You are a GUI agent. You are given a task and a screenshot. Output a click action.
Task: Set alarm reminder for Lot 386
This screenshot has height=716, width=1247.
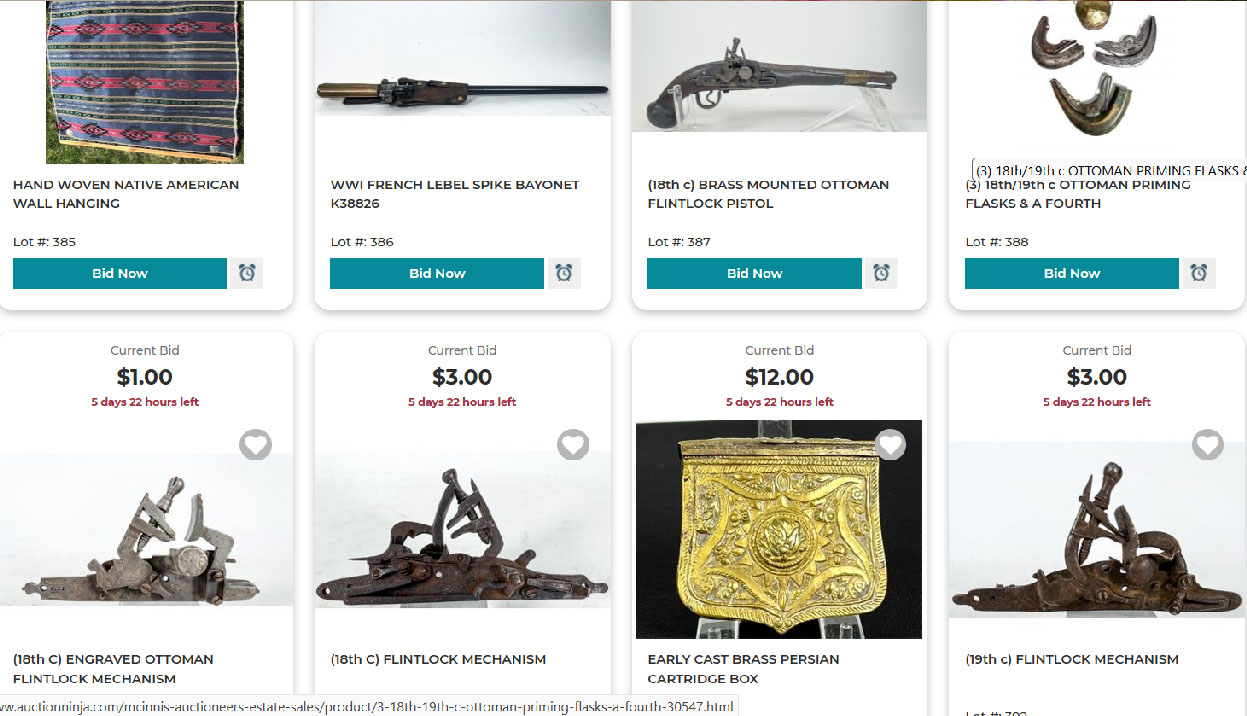click(564, 273)
